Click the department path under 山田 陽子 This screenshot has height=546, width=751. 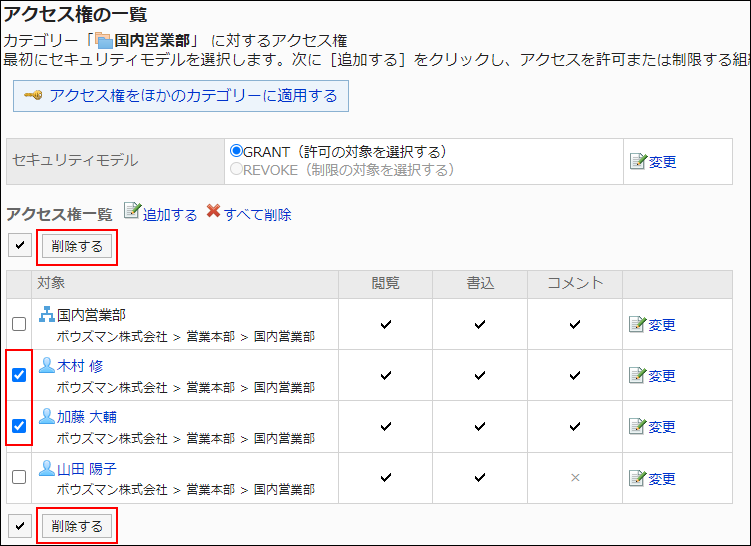186,489
